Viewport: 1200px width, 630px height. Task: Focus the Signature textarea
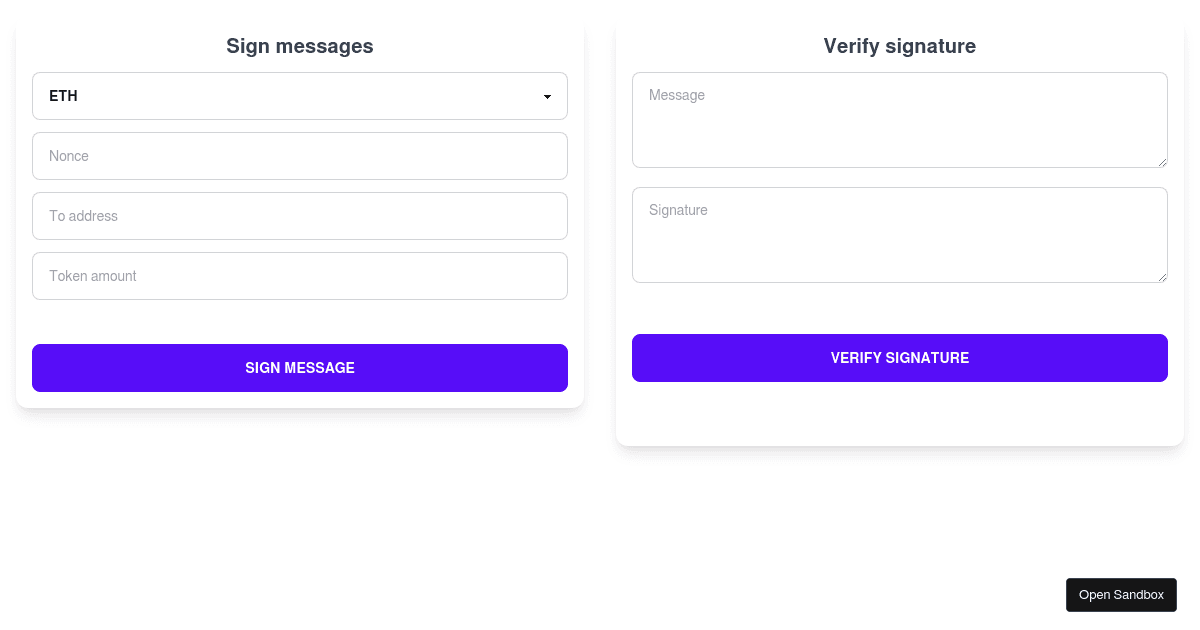click(900, 235)
